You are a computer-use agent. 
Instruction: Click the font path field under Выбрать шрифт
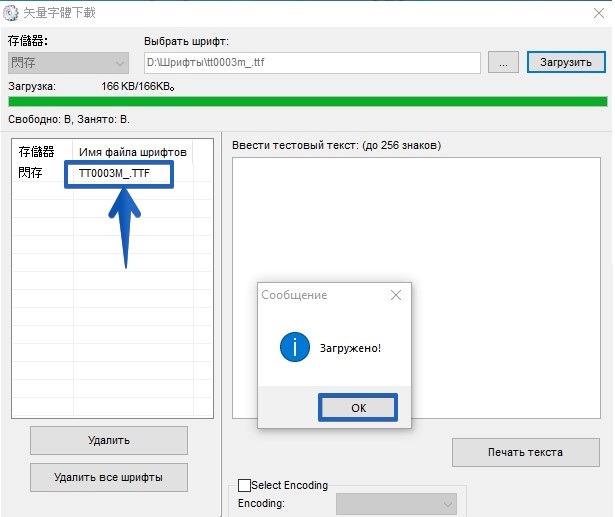coord(312,62)
